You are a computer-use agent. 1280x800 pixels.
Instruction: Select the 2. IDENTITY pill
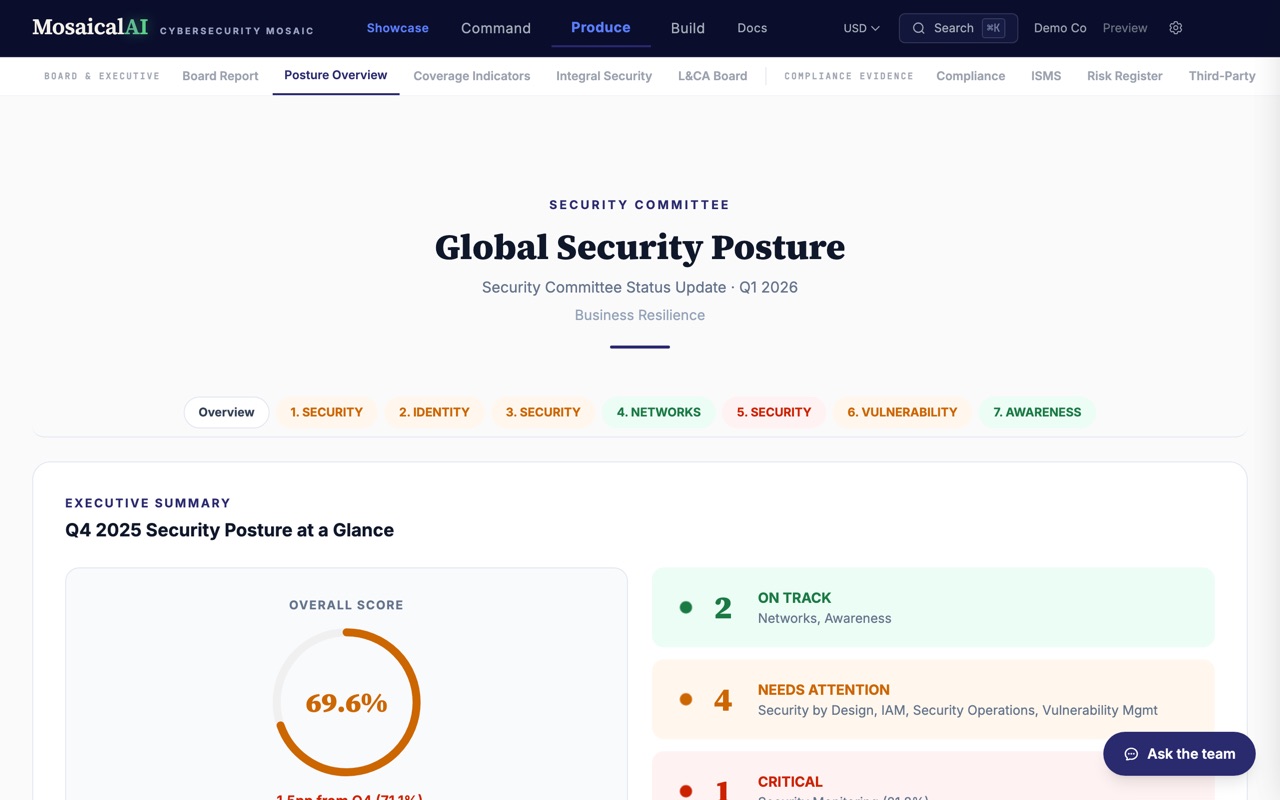point(434,412)
